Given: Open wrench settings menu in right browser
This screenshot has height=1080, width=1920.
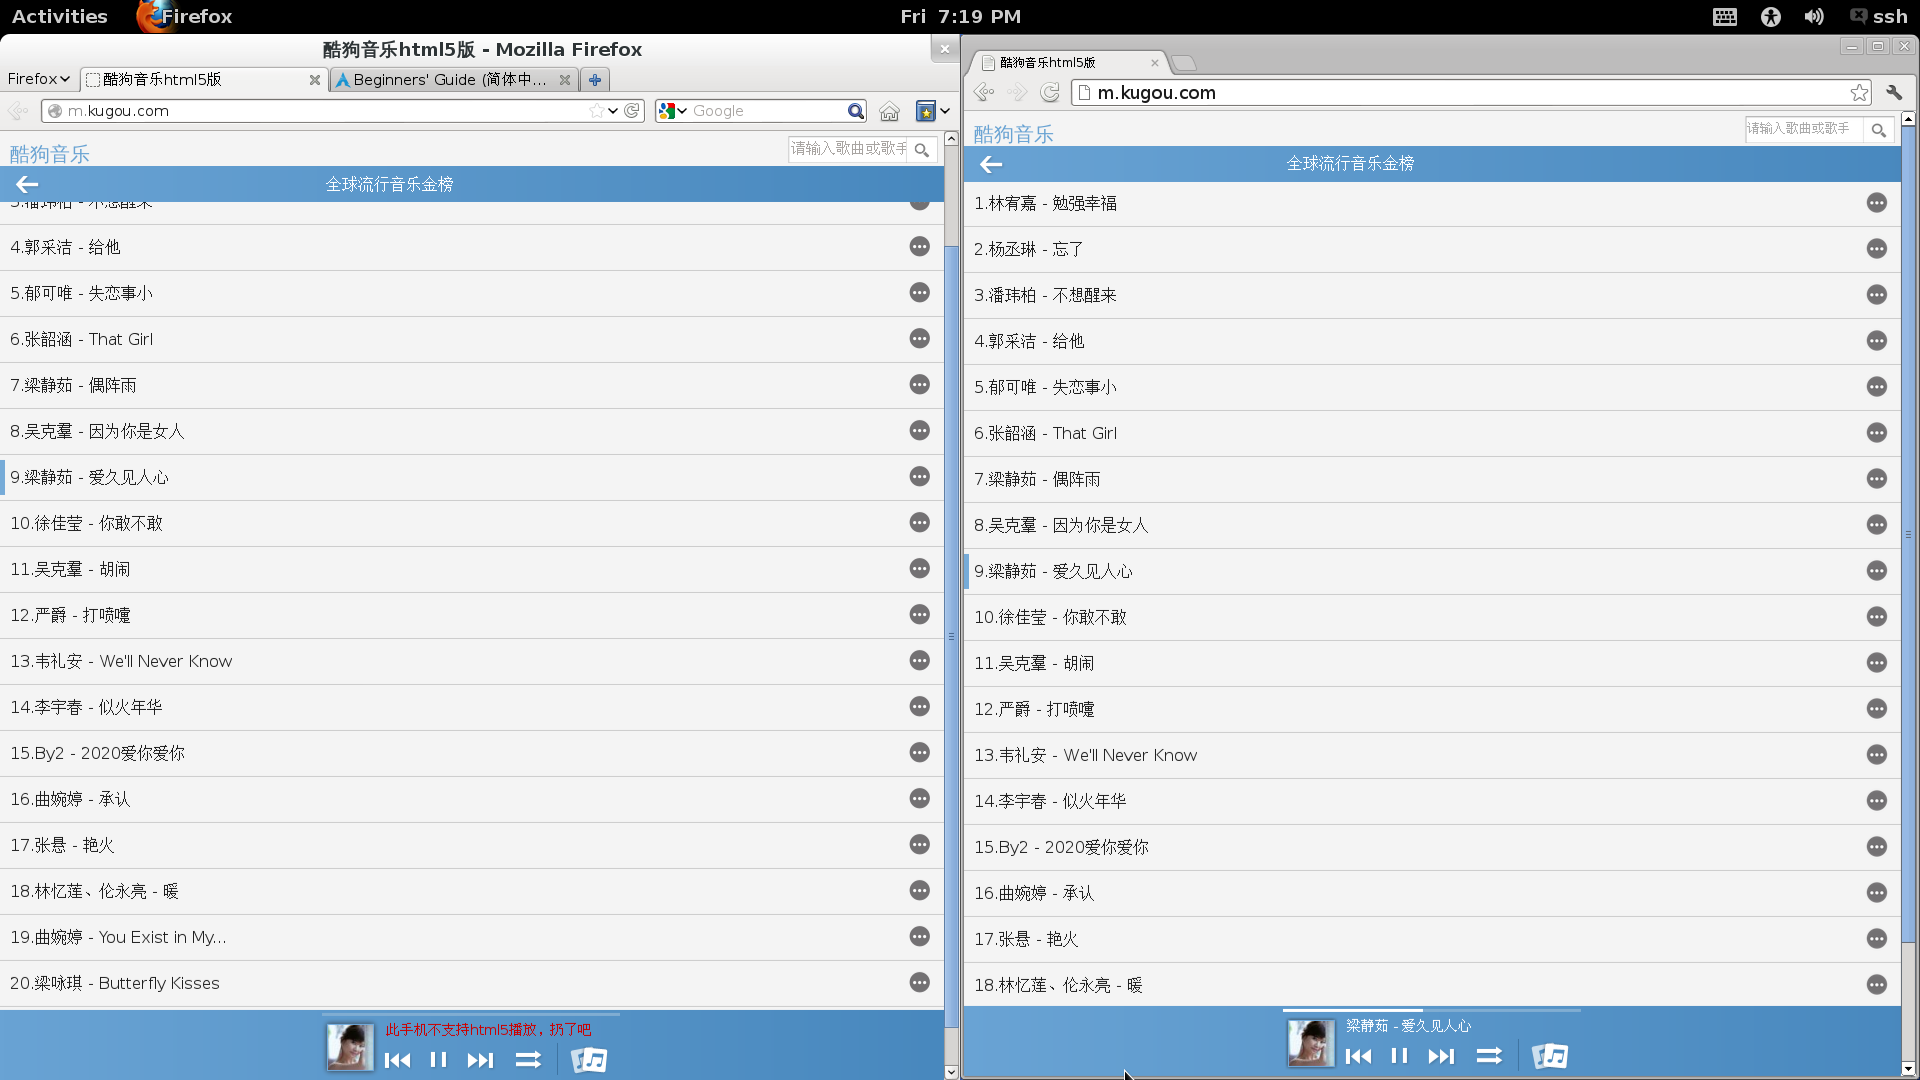Looking at the screenshot, I should pyautogui.click(x=1894, y=92).
